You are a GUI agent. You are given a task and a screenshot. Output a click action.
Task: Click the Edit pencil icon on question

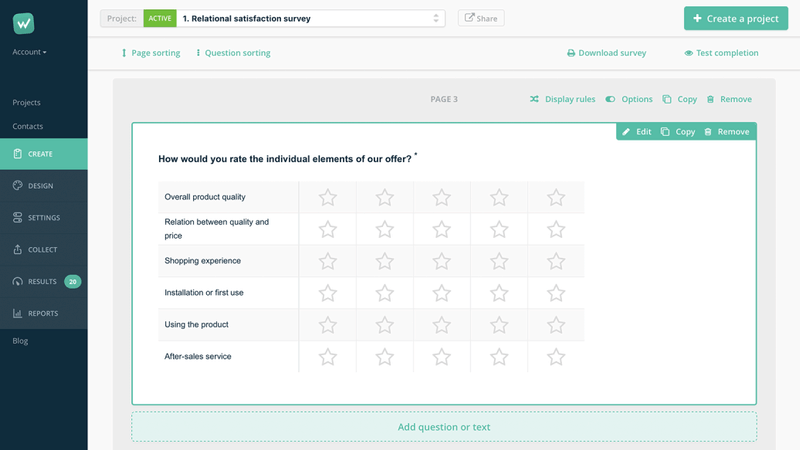click(627, 132)
